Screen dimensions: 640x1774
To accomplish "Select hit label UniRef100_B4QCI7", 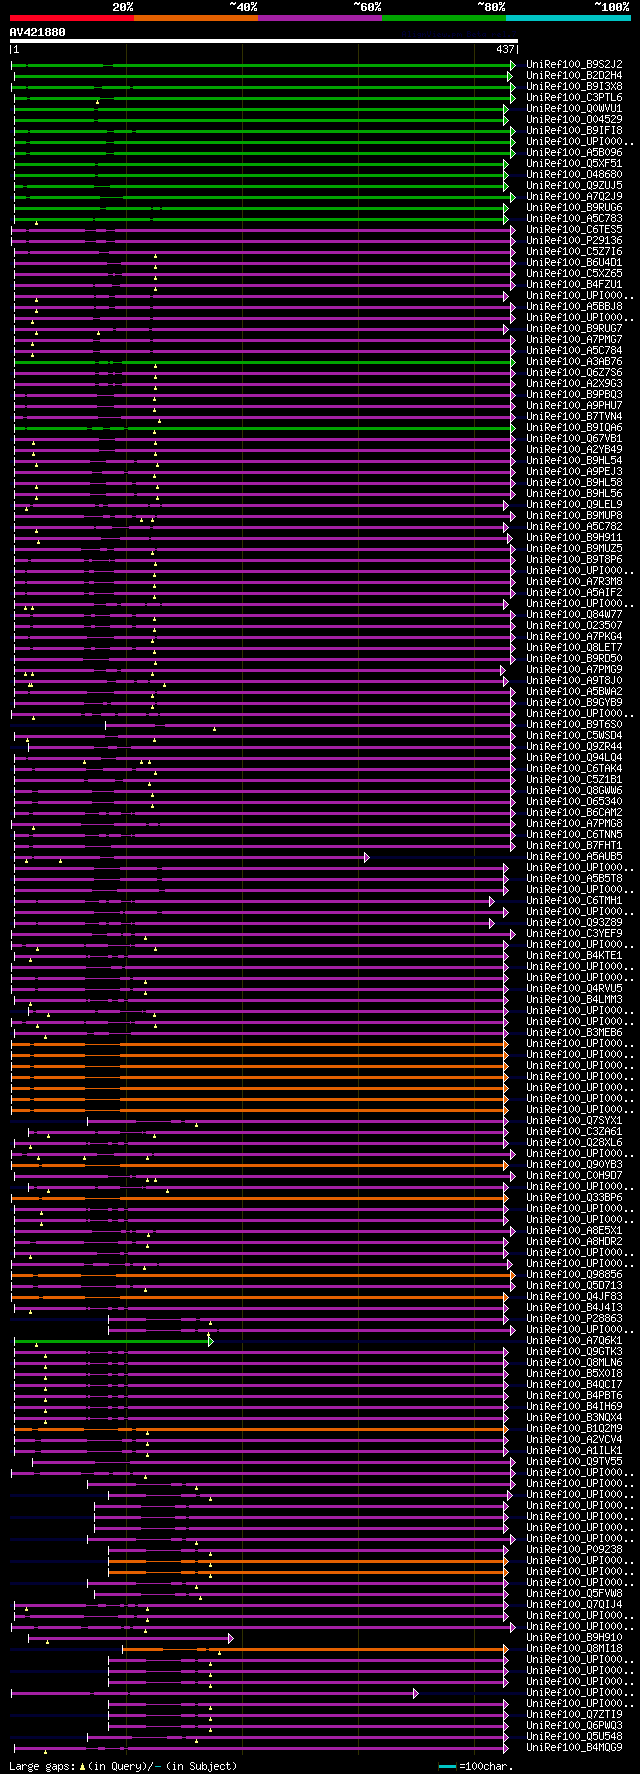I will tap(574, 1384).
